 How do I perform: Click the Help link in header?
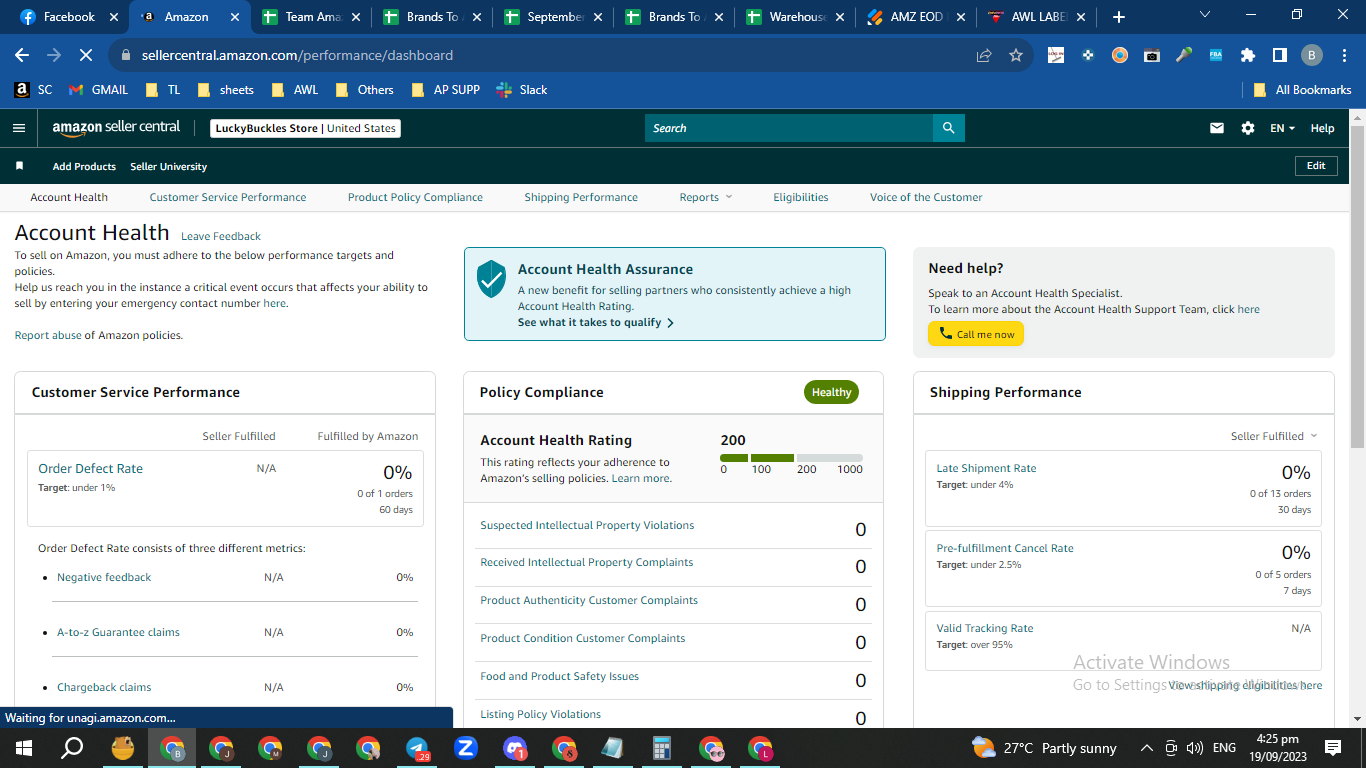(x=1322, y=128)
